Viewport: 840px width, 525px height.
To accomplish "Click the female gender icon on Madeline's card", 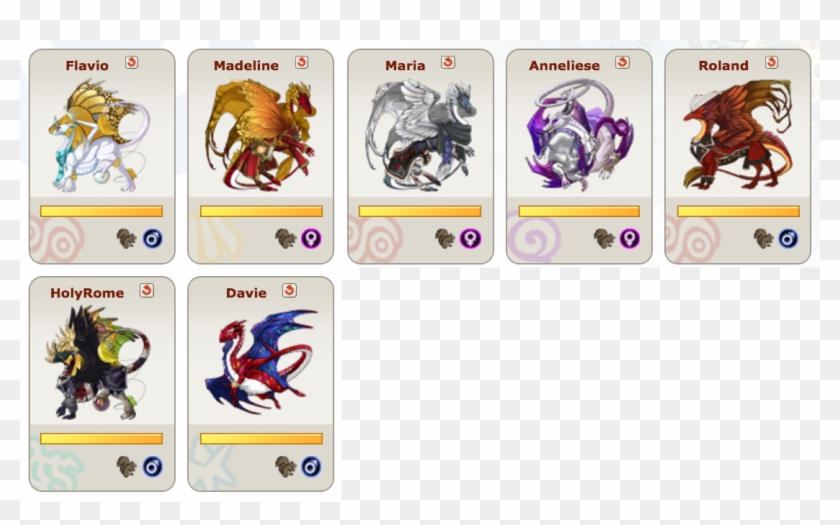I will click(311, 238).
